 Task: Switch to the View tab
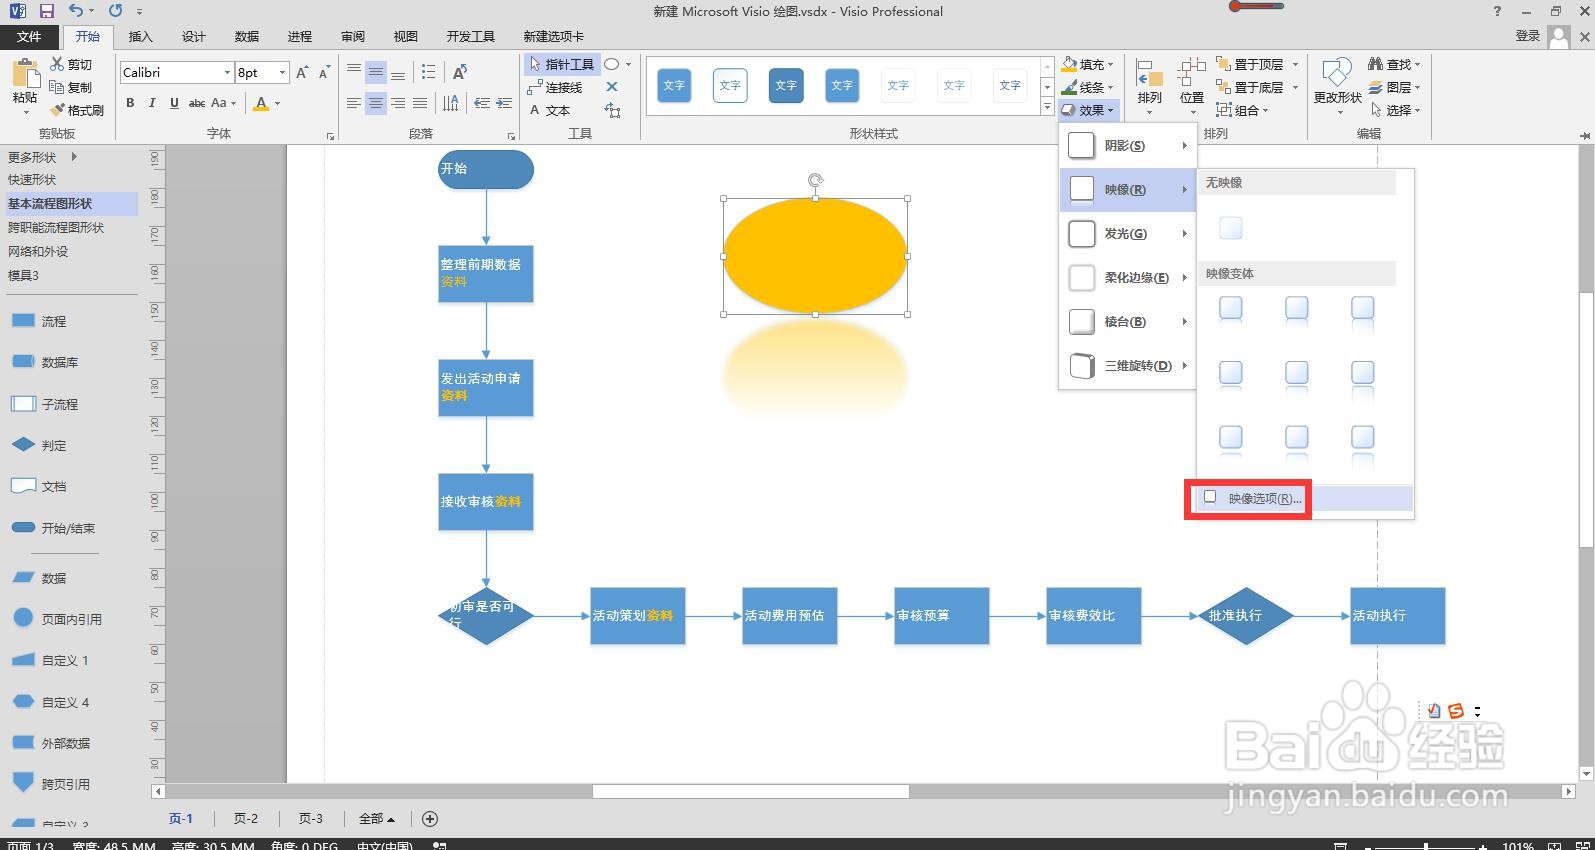[406, 36]
